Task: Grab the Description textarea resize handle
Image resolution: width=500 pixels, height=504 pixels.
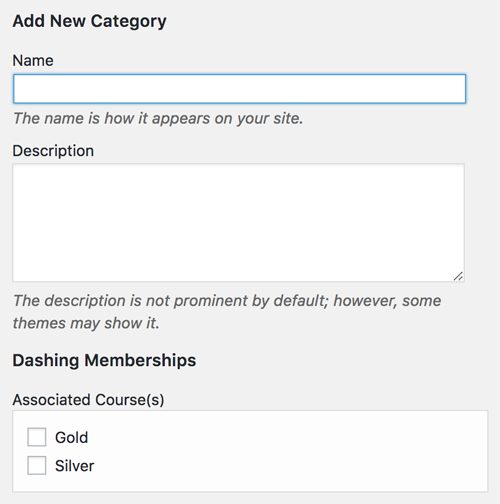Action: click(458, 276)
